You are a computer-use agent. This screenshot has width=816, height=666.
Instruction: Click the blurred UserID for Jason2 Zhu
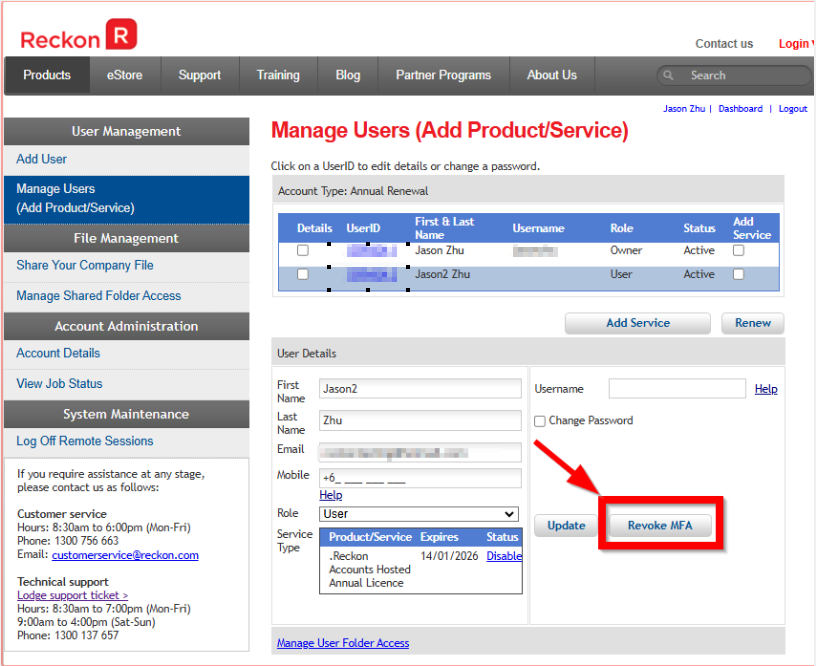[372, 274]
